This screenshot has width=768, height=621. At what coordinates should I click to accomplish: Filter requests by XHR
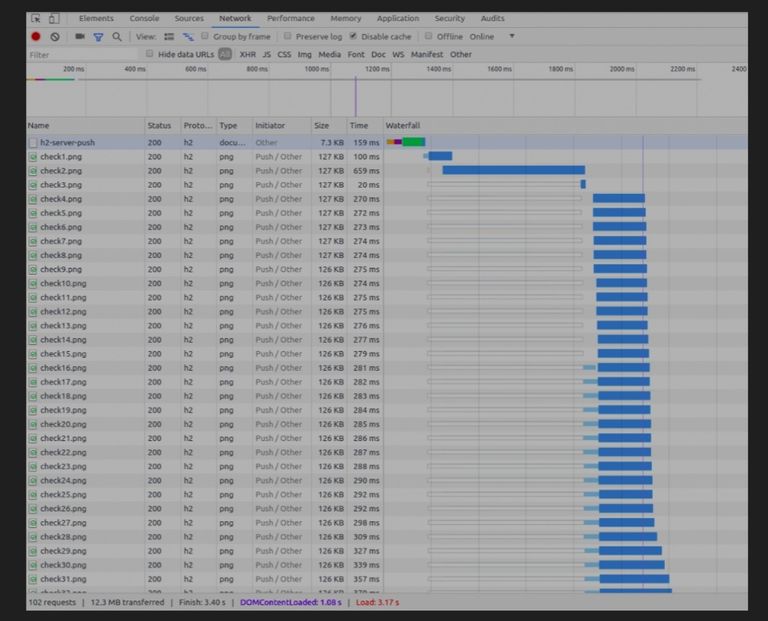click(248, 55)
